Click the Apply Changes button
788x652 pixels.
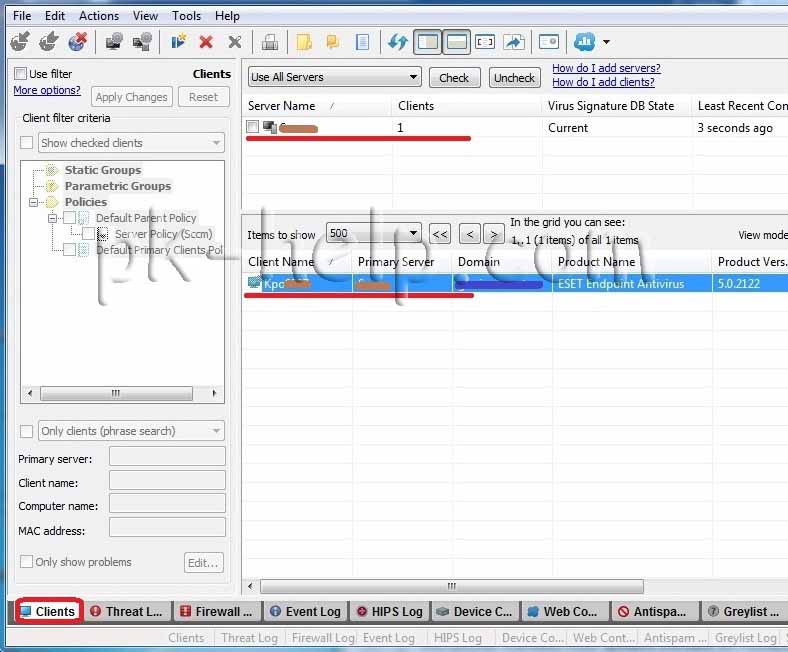tap(132, 97)
